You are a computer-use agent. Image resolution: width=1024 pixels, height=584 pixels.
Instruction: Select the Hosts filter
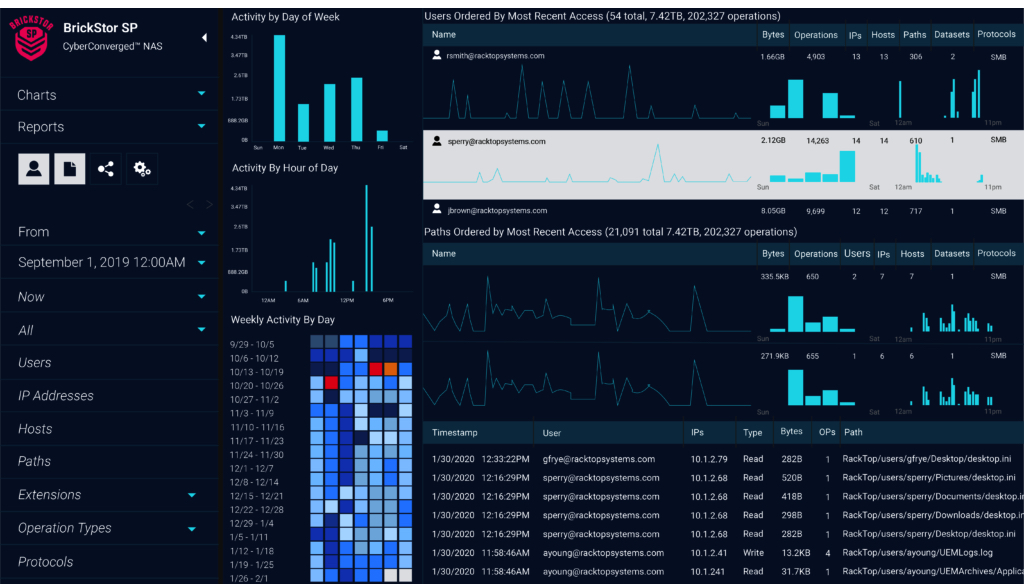click(35, 429)
